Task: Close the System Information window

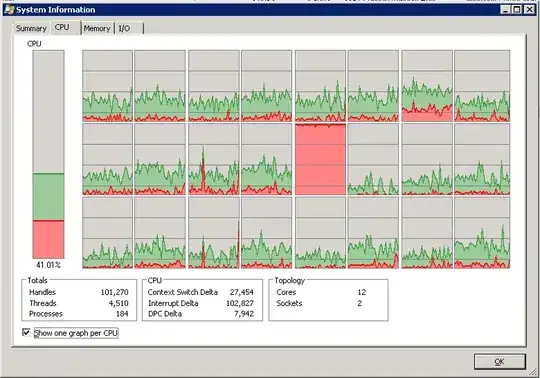Action: [529, 10]
